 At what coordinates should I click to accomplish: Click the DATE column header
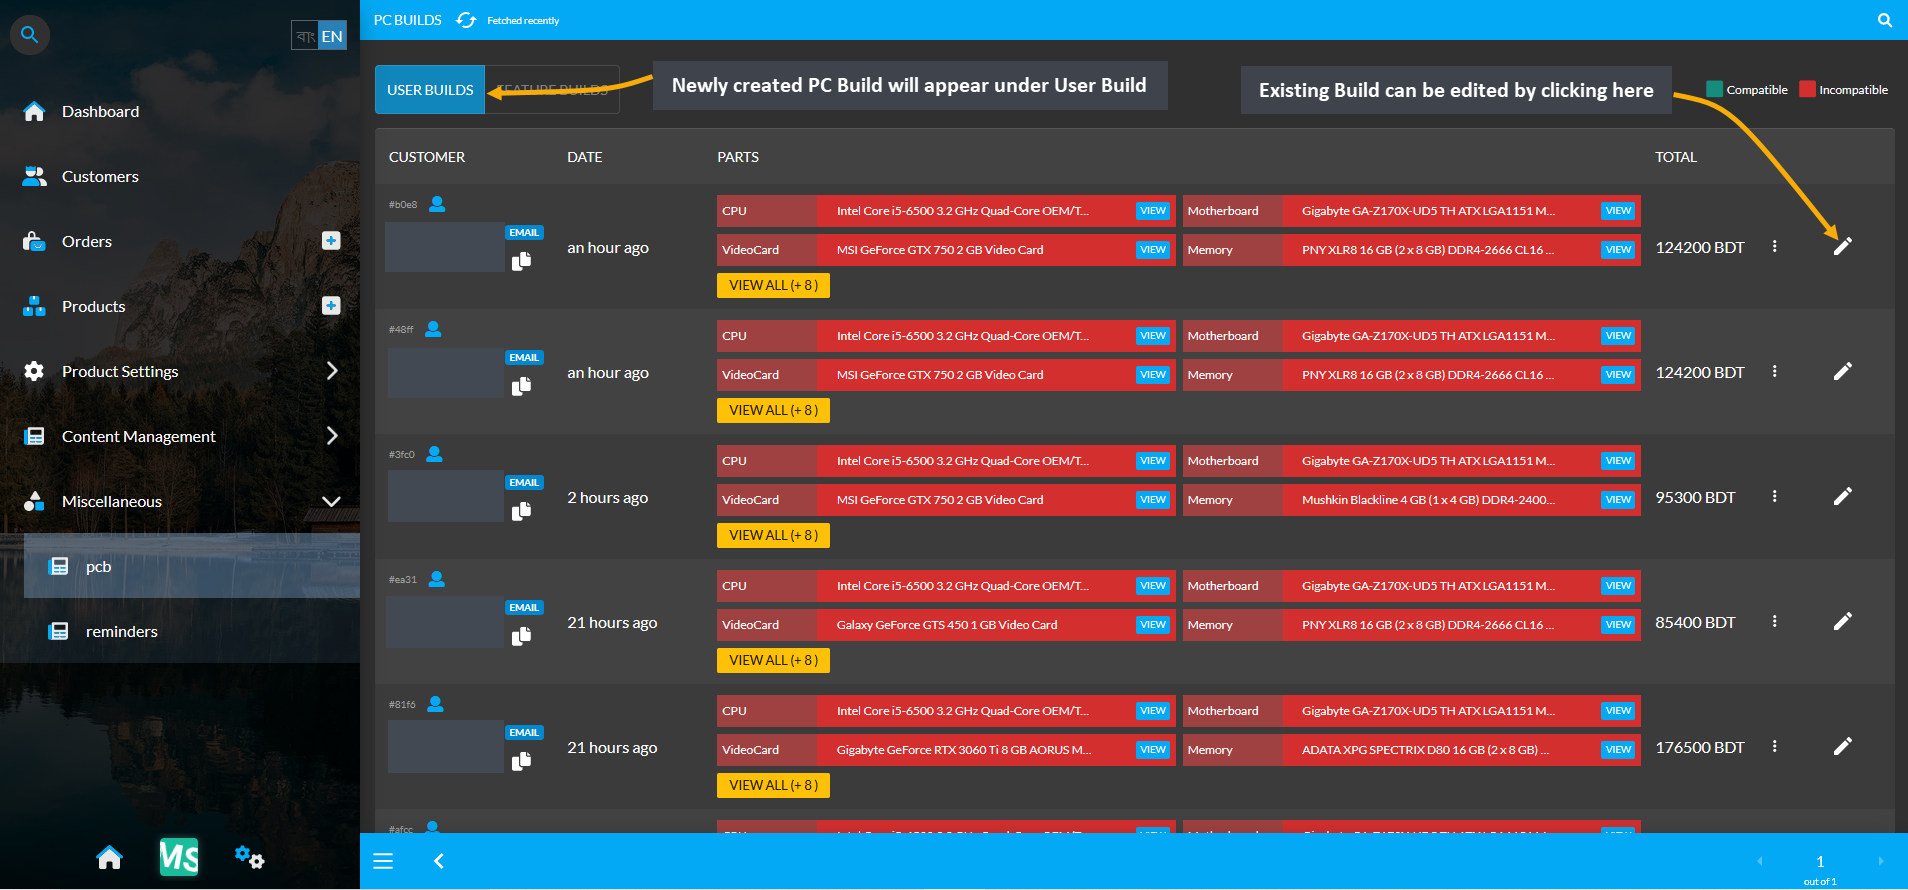pos(584,157)
